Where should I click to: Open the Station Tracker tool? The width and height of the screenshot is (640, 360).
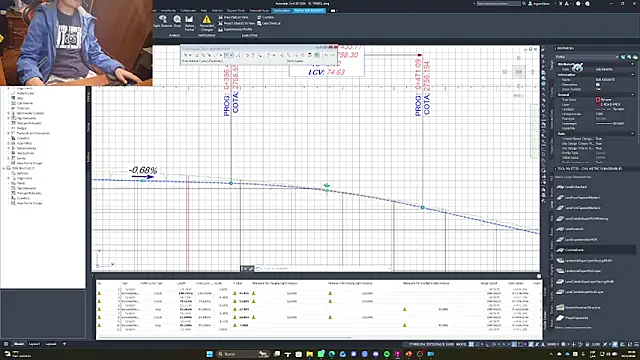coord(189,23)
